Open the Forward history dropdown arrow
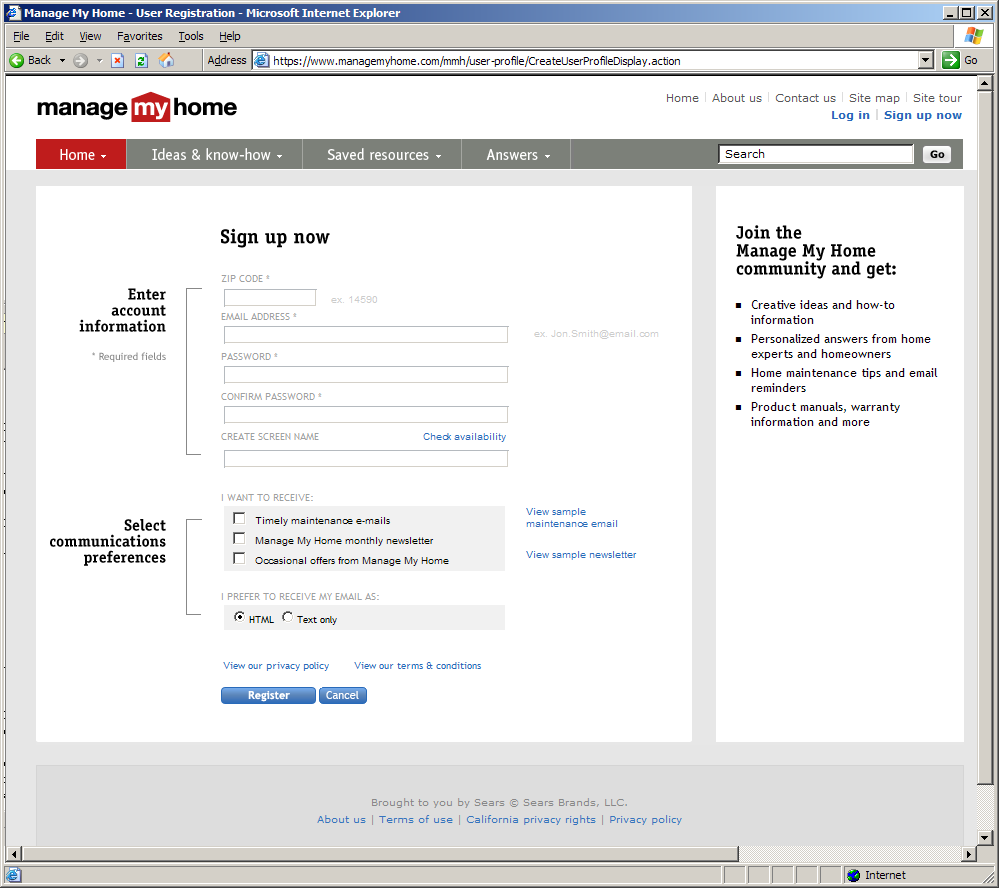The image size is (999, 888). [x=99, y=61]
